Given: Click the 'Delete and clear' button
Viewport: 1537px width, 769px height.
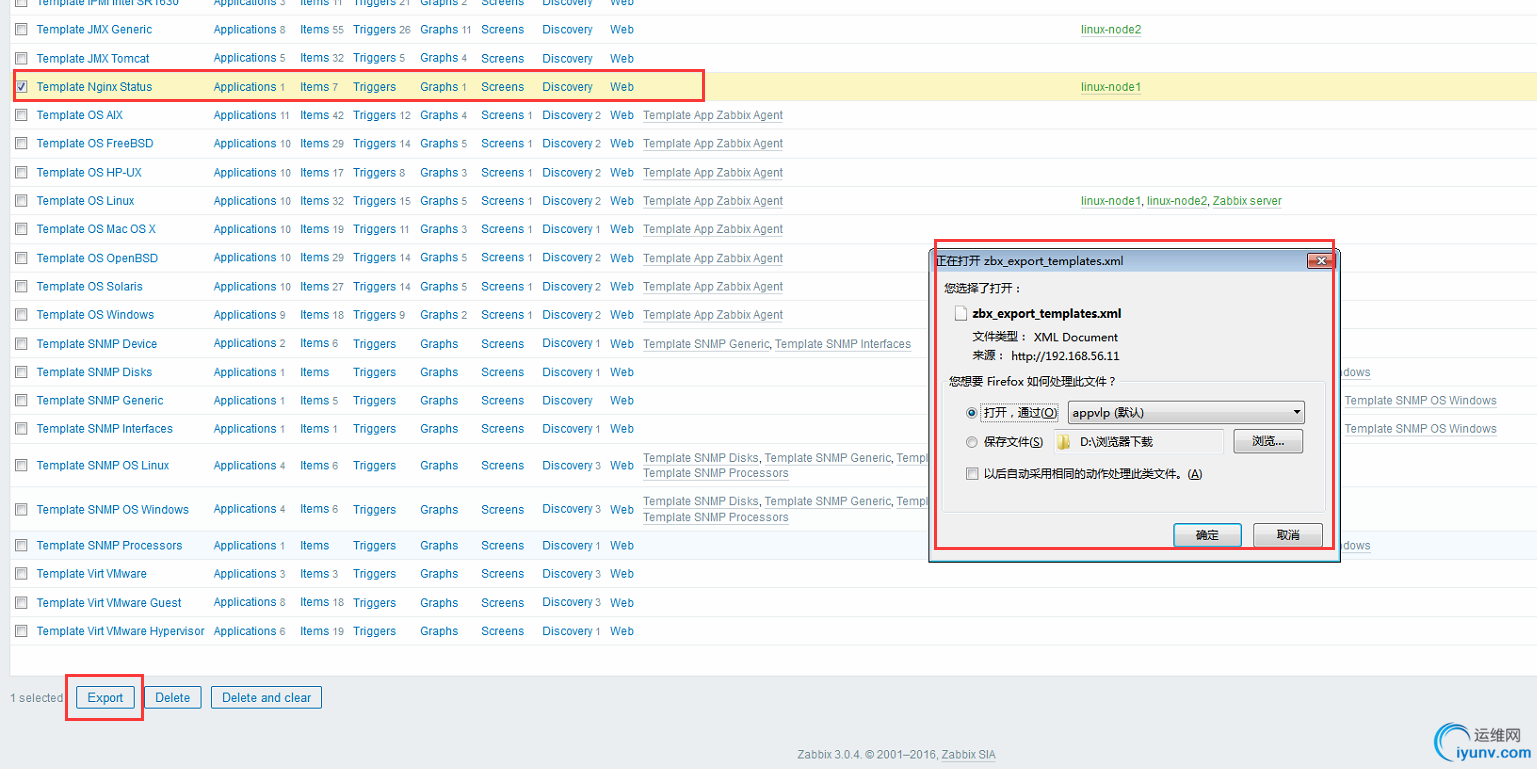Looking at the screenshot, I should point(266,698).
